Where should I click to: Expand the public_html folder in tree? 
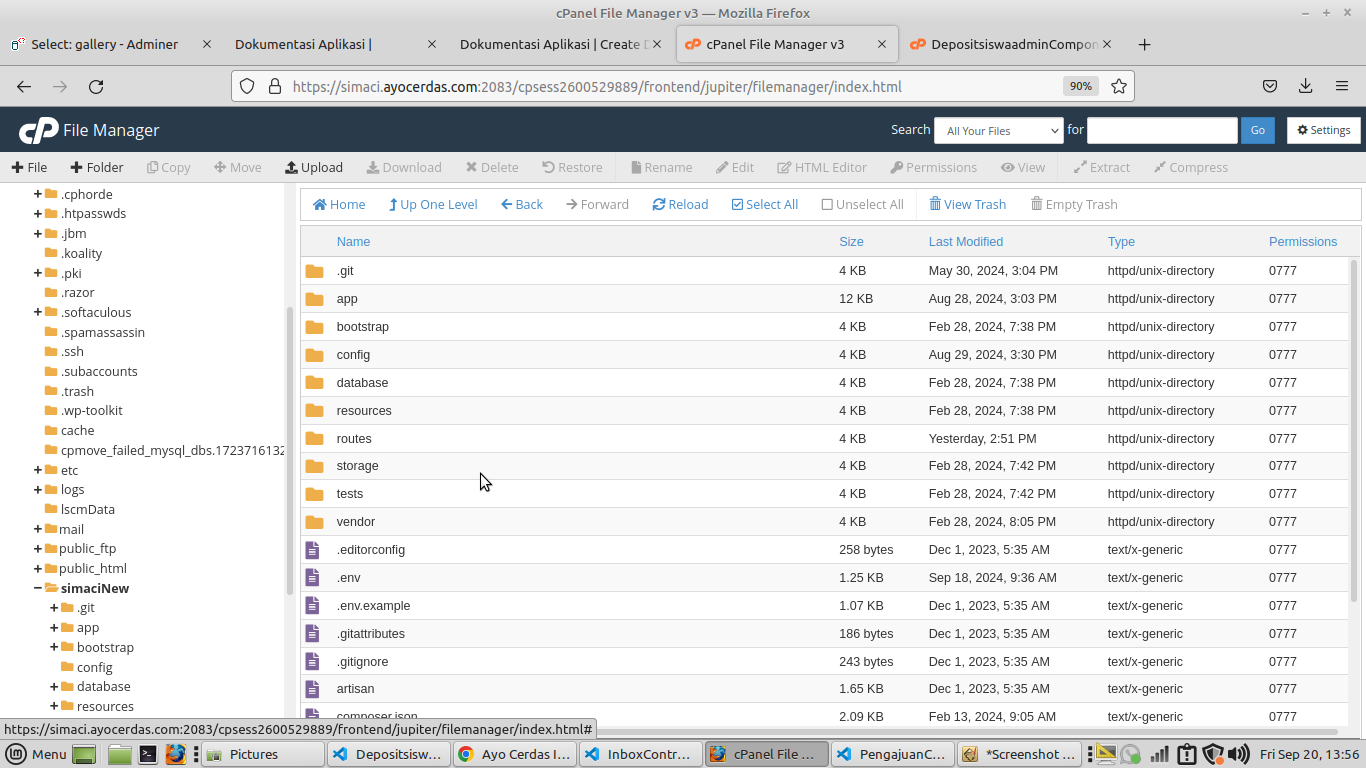[38, 568]
